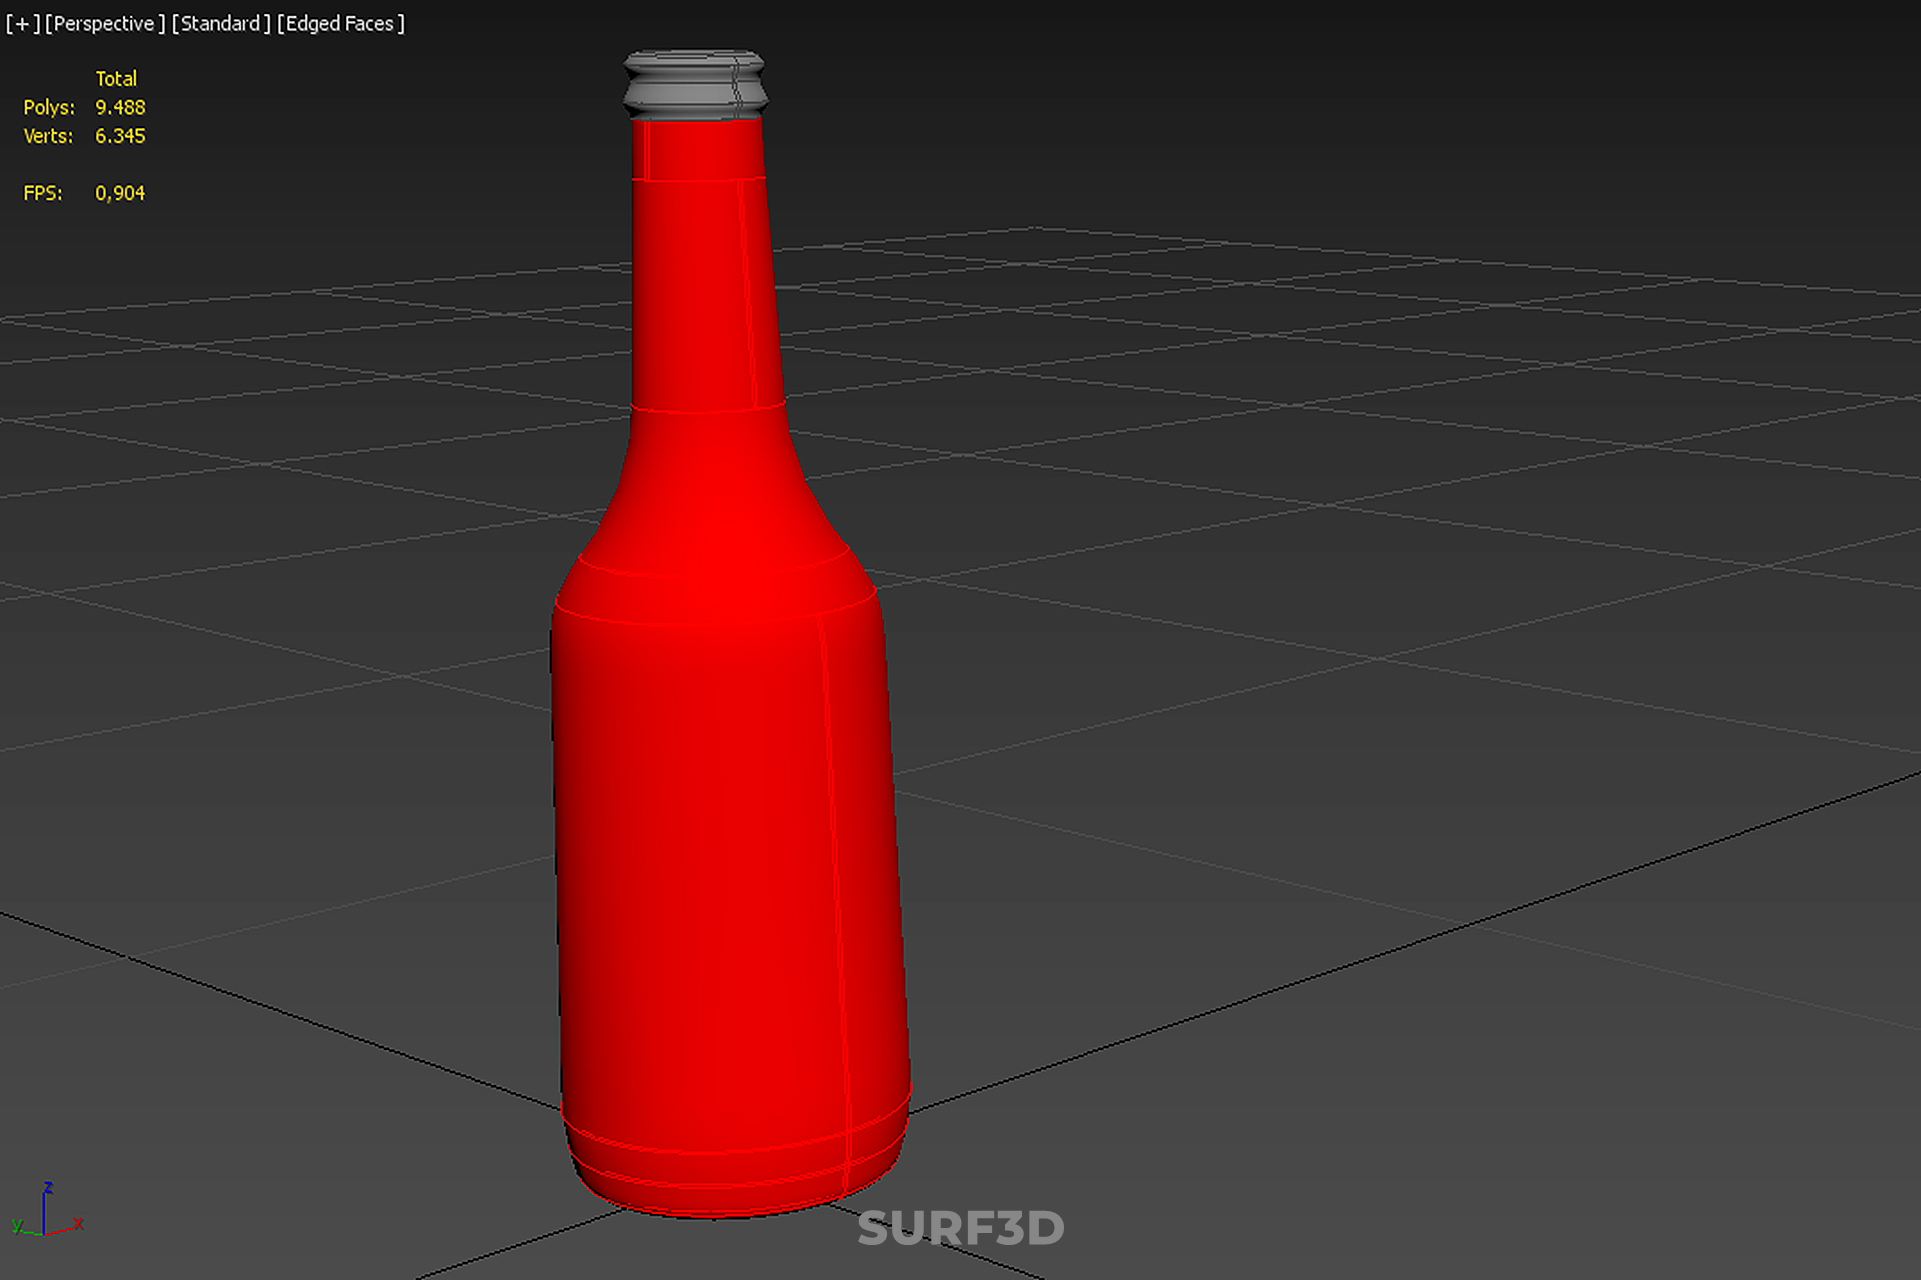Click the Total statistics header

[116, 78]
